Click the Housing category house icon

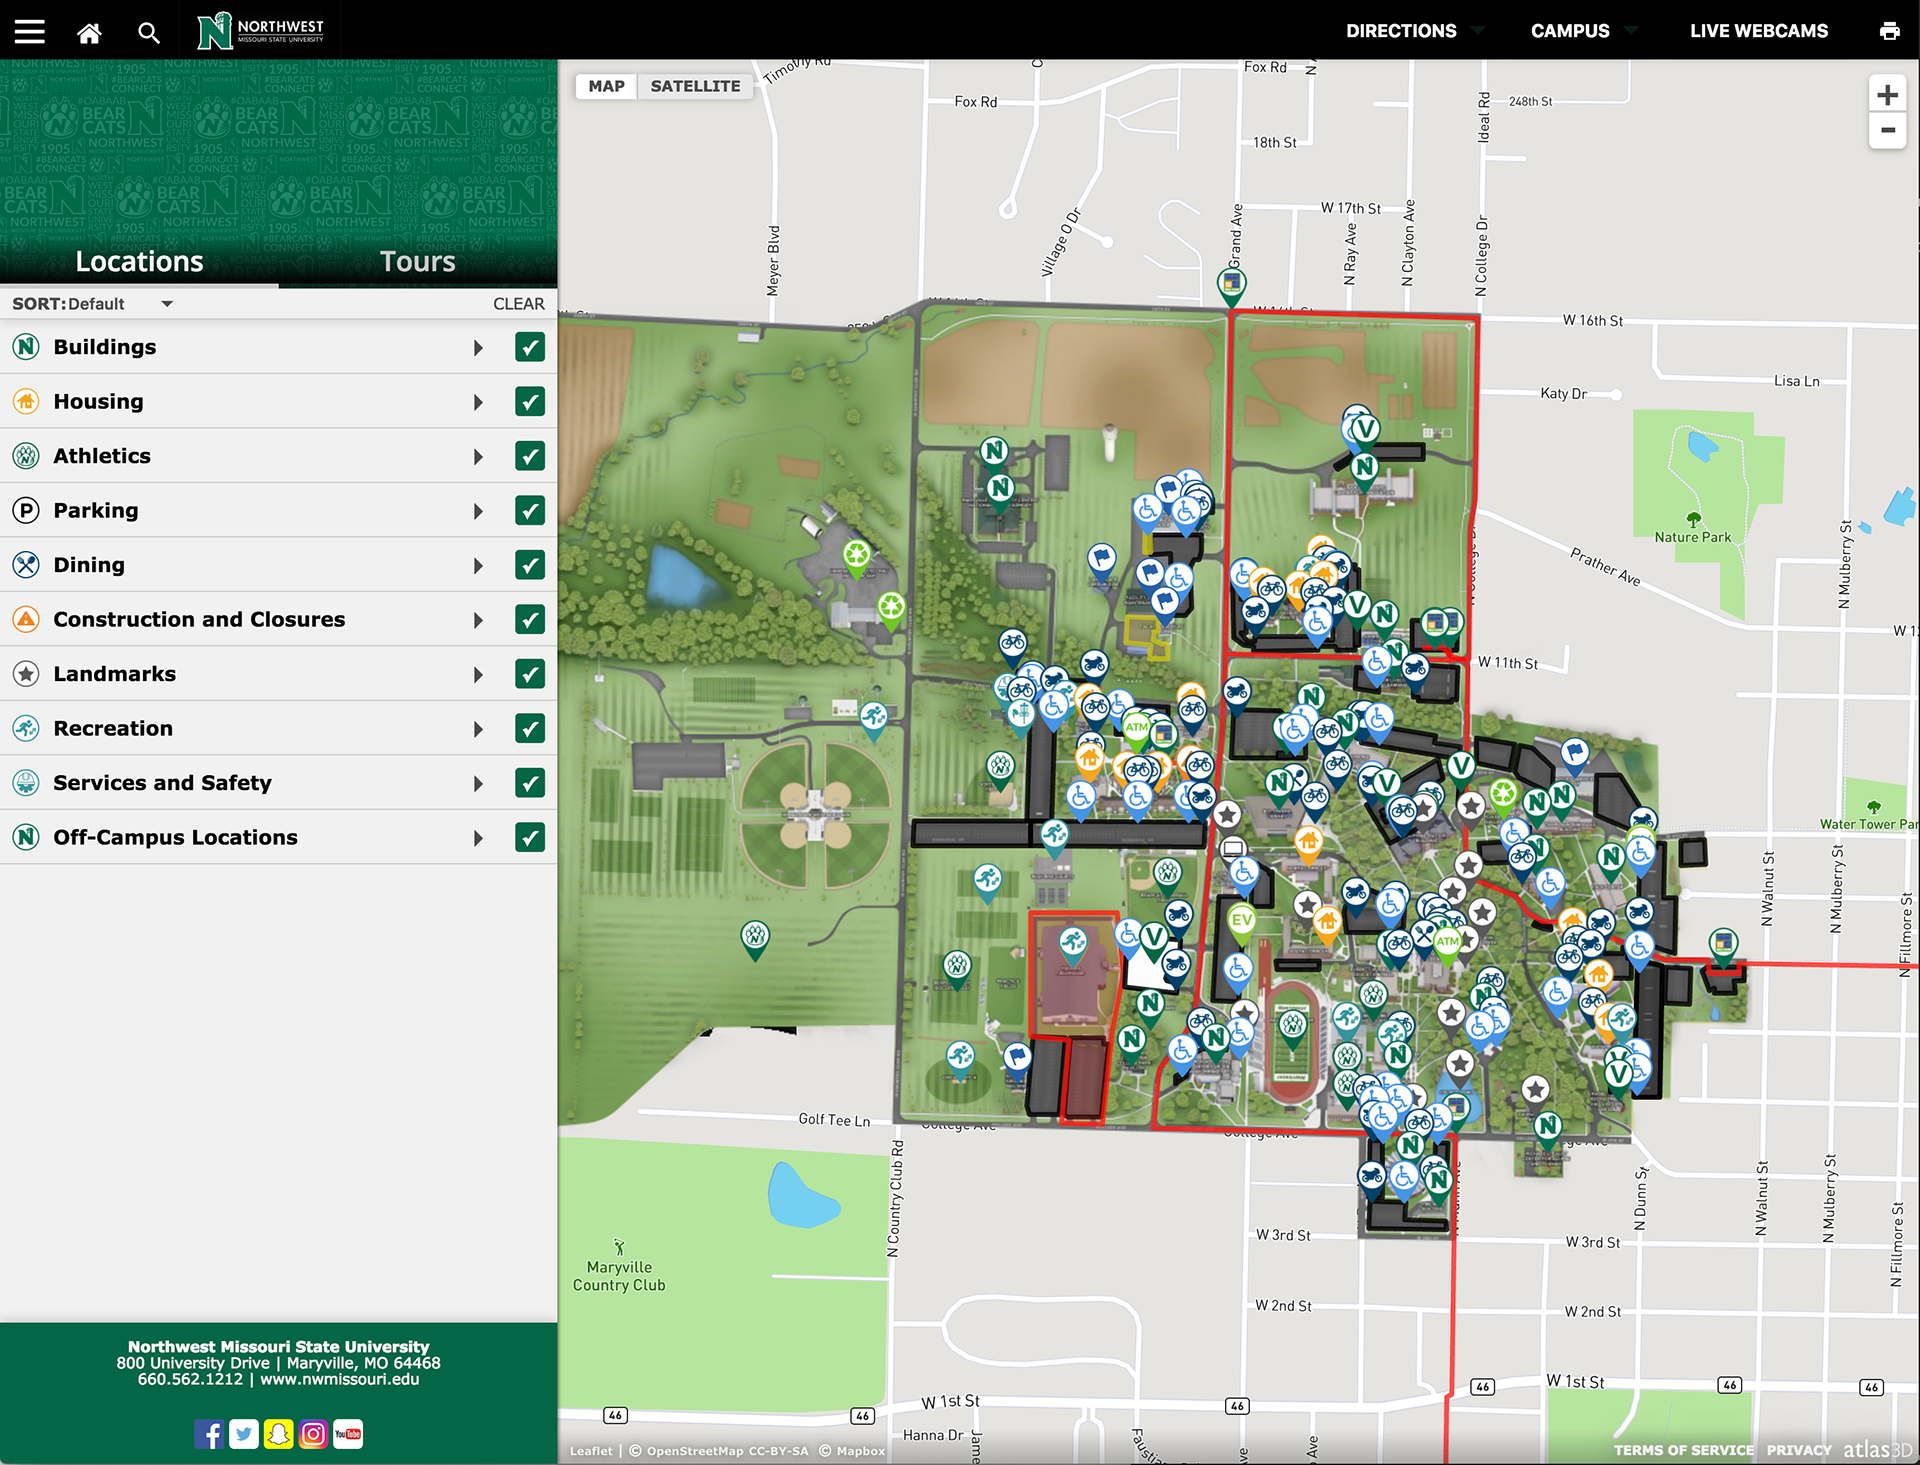coord(26,401)
